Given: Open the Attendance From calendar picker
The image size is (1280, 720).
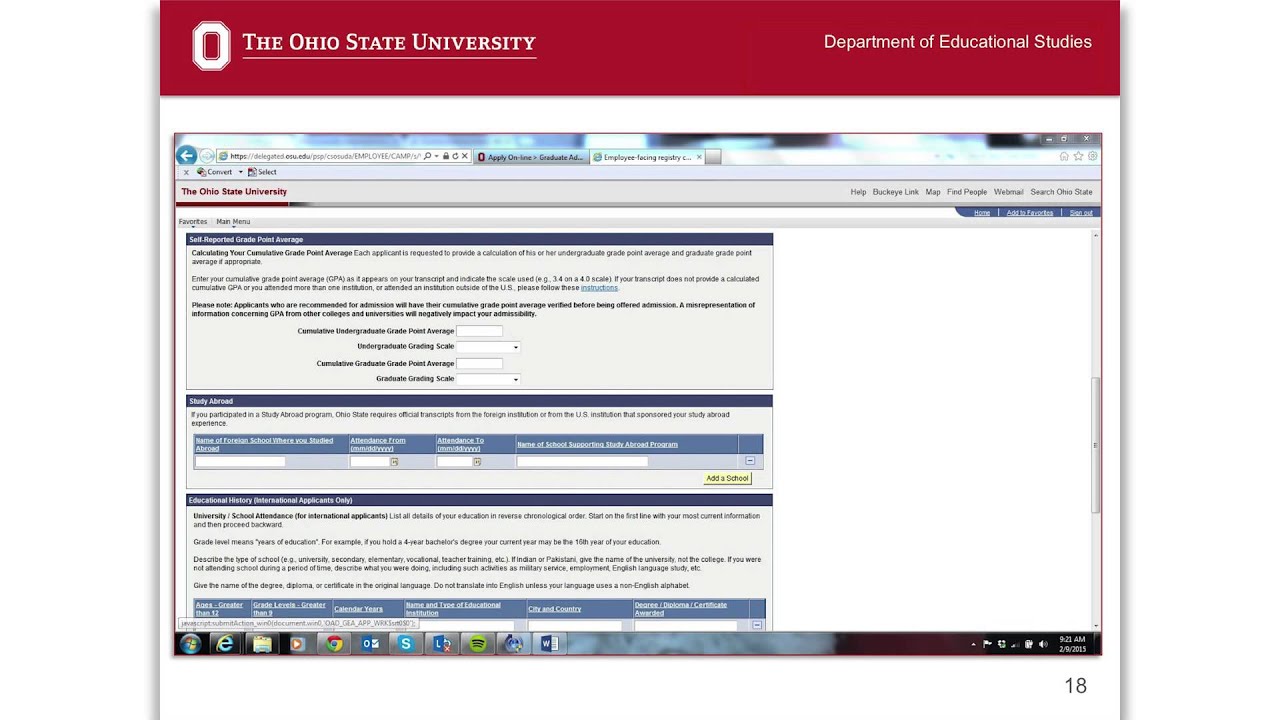Looking at the screenshot, I should pos(394,461).
